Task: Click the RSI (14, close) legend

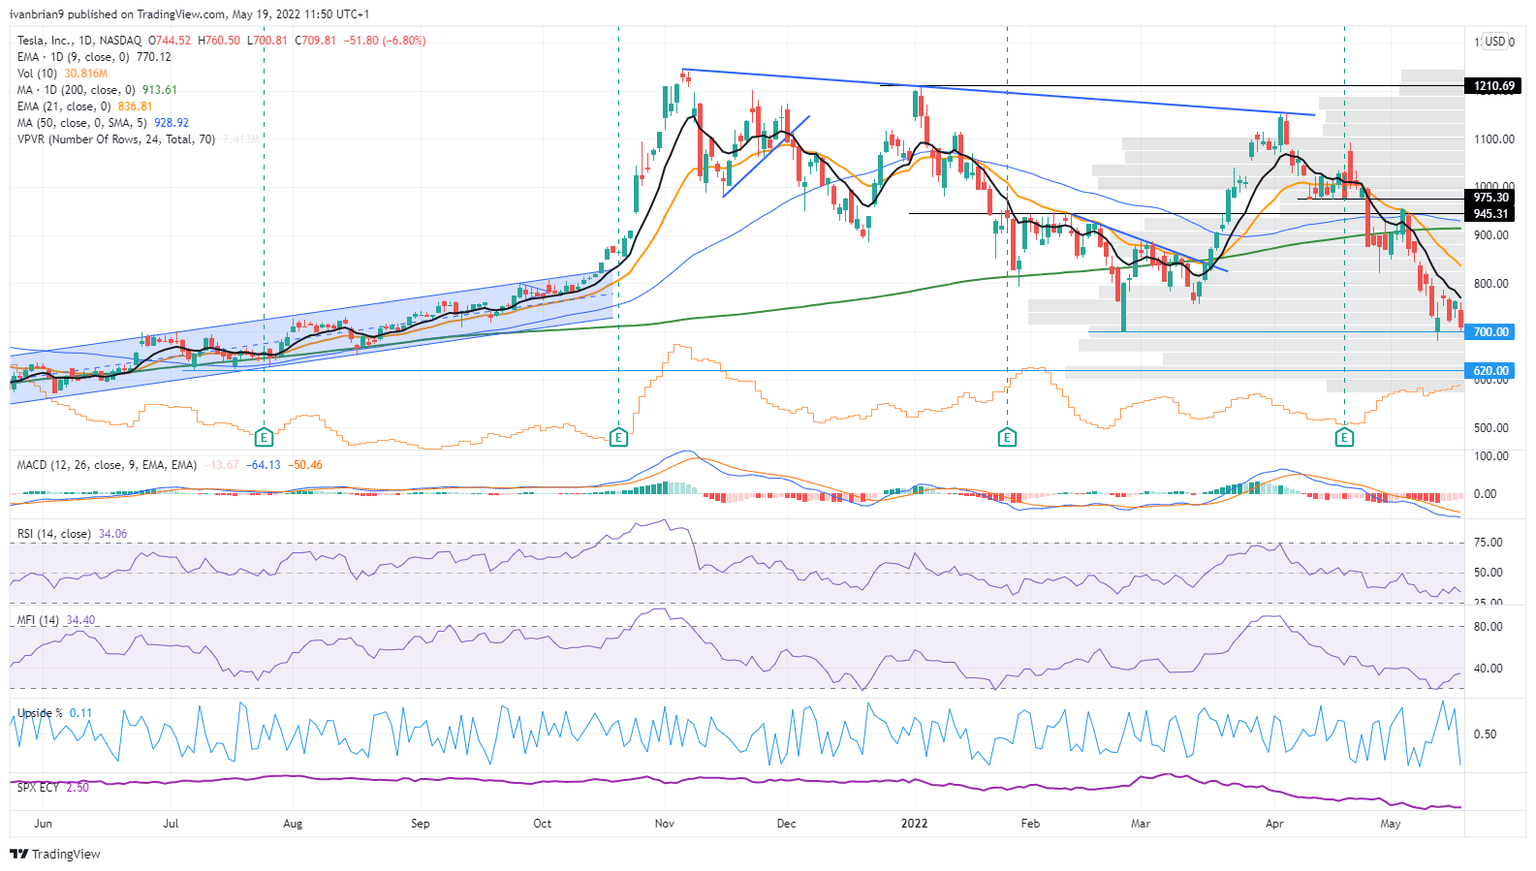Action: click(x=72, y=534)
